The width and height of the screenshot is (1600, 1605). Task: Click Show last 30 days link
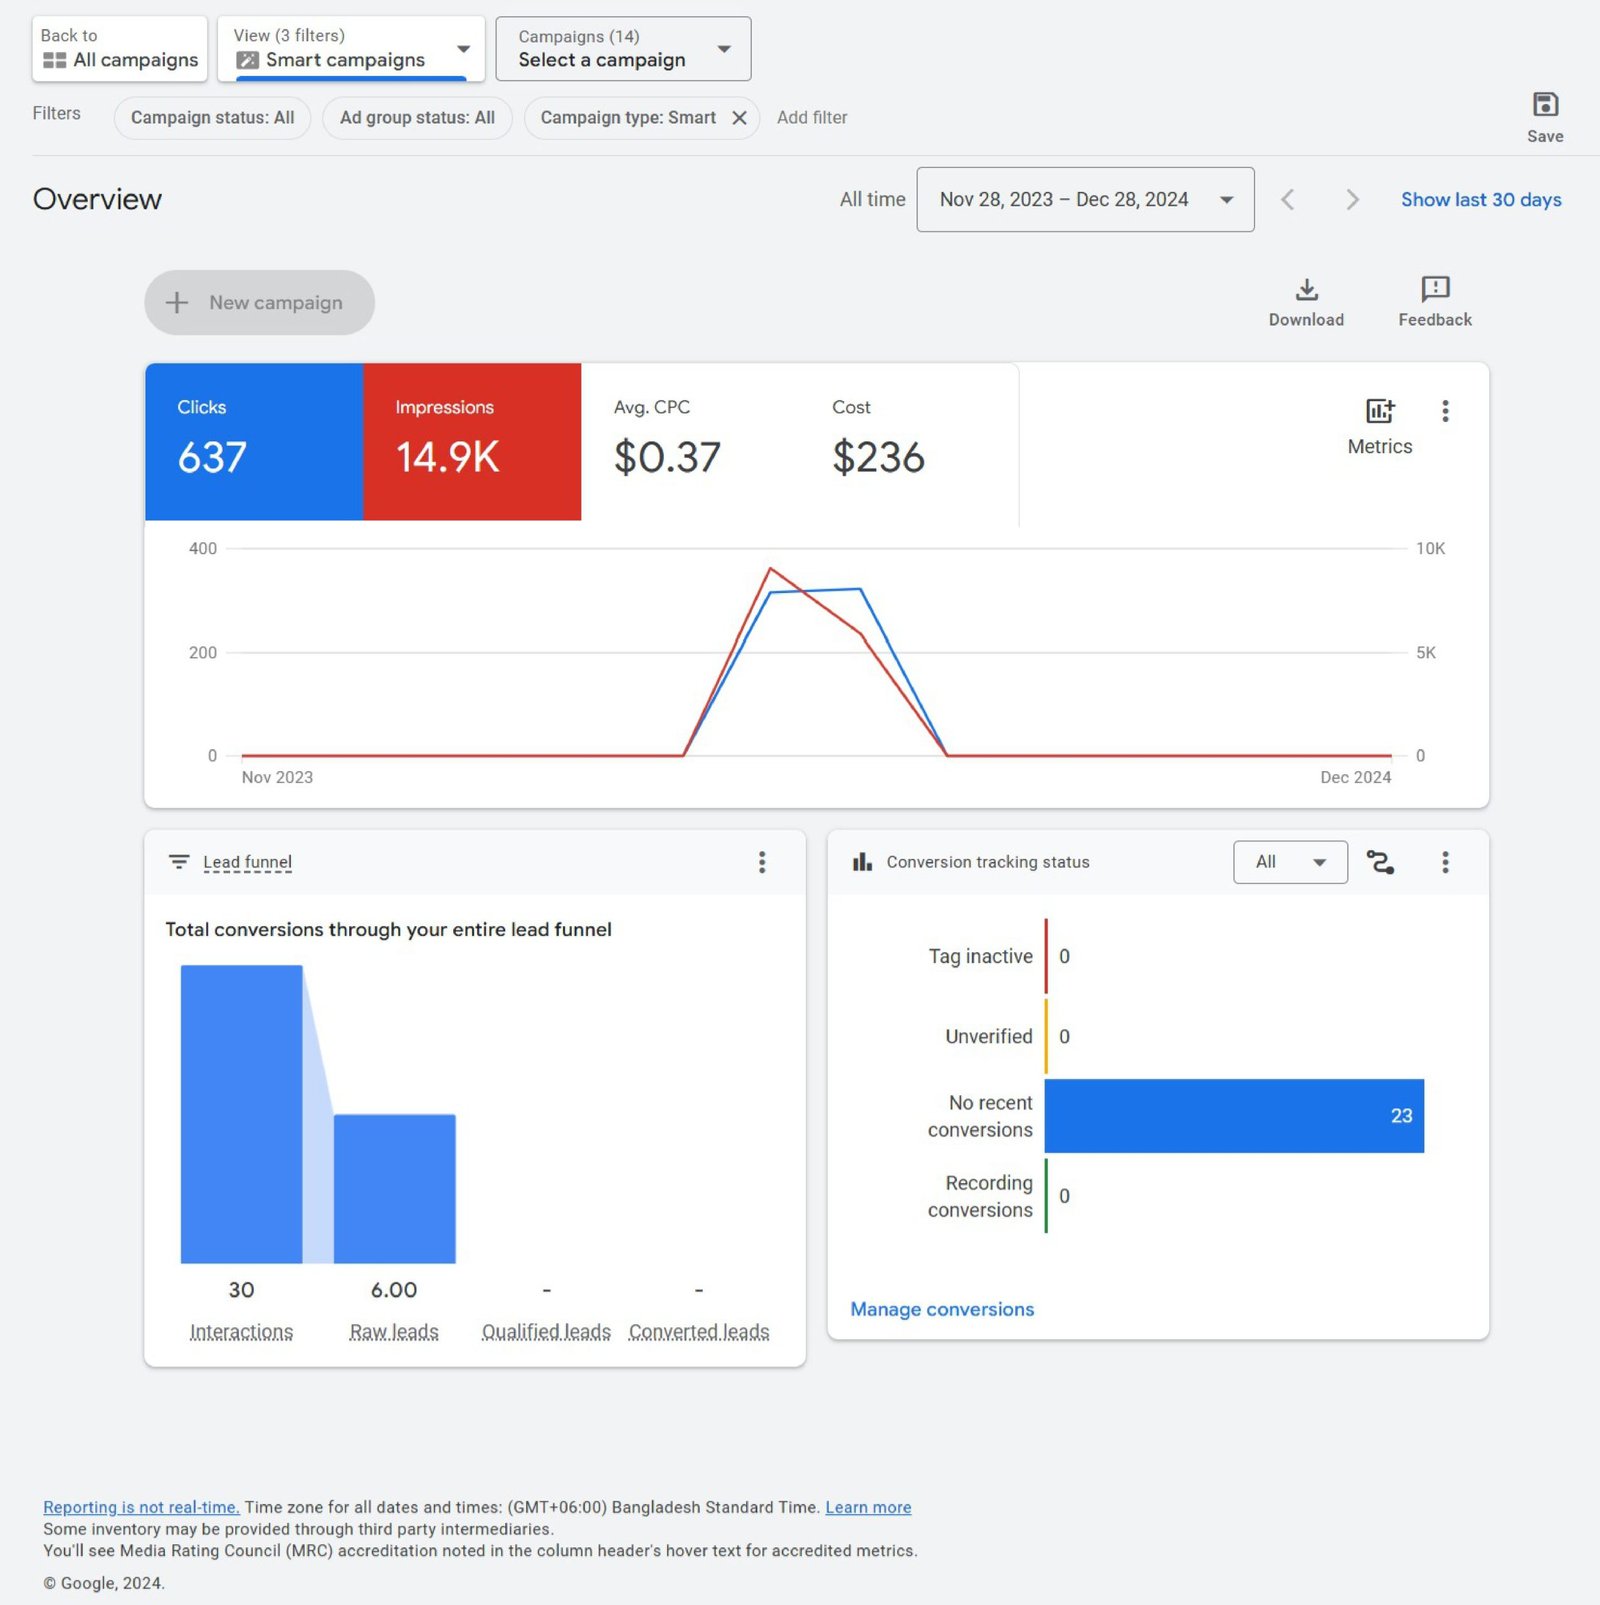(1480, 200)
